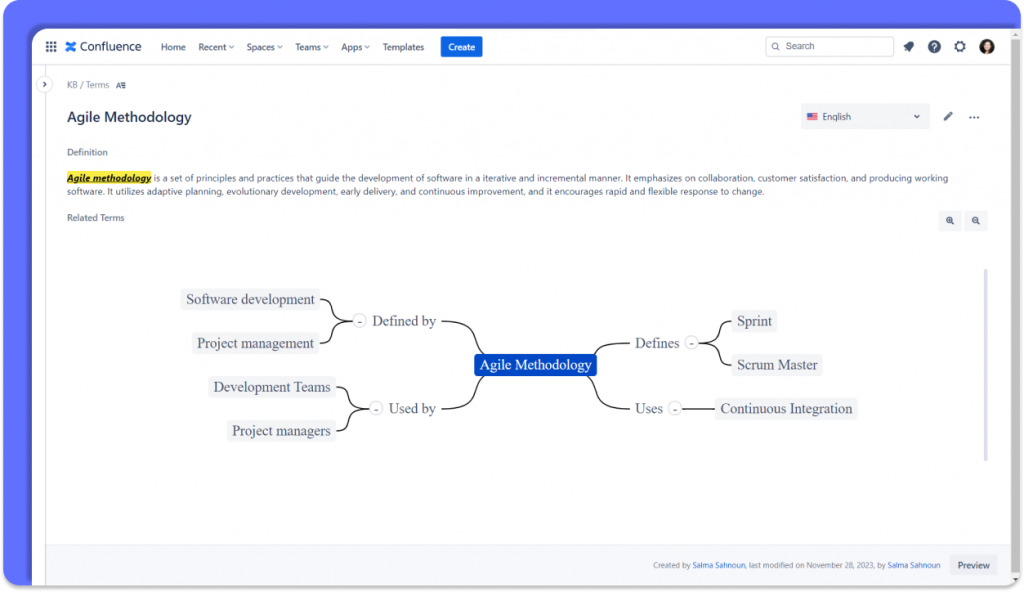
Task: Open settings via the gear icon
Action: tap(959, 46)
